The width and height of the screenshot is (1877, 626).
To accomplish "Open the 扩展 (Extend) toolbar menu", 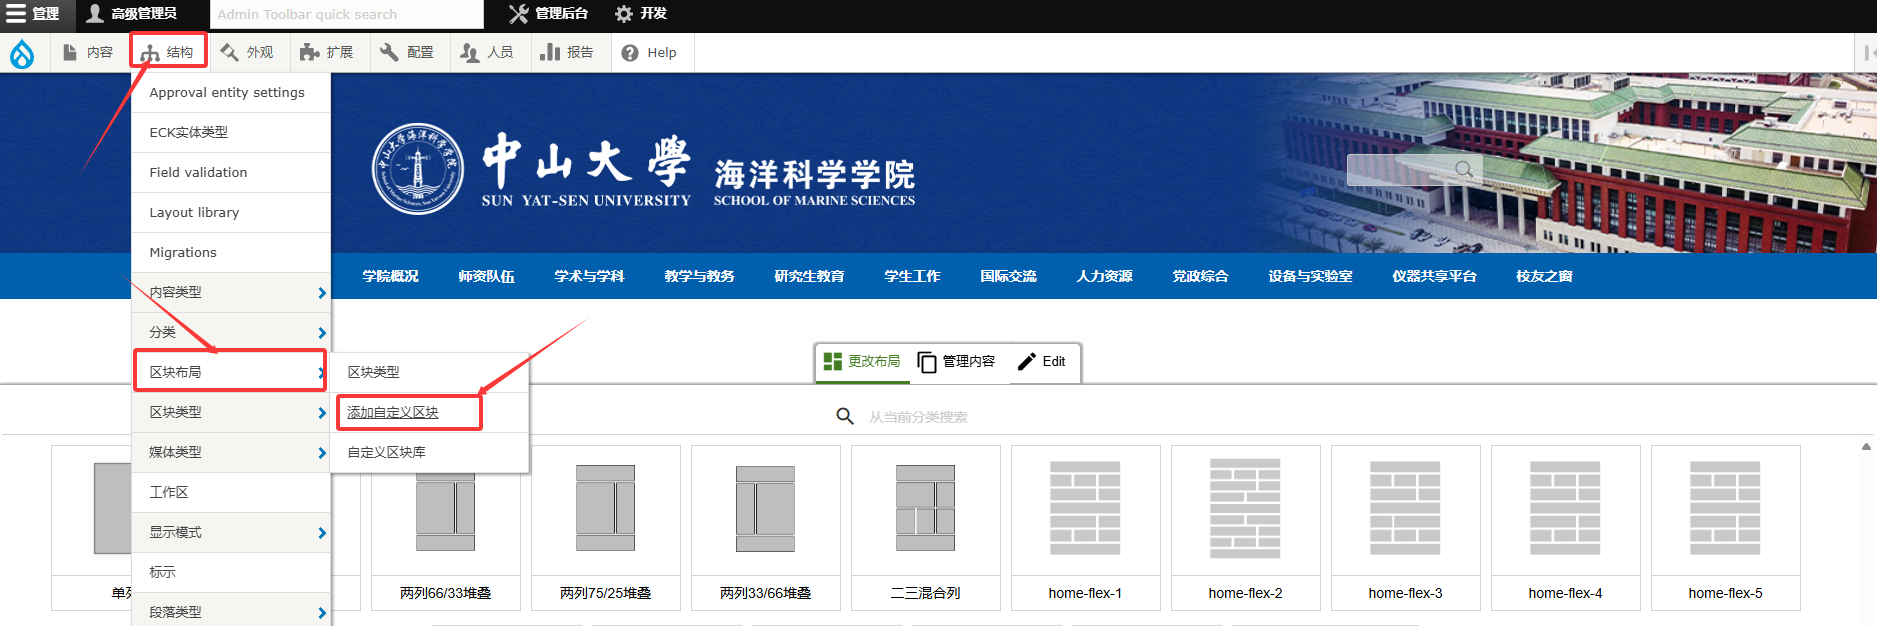I will tap(327, 52).
